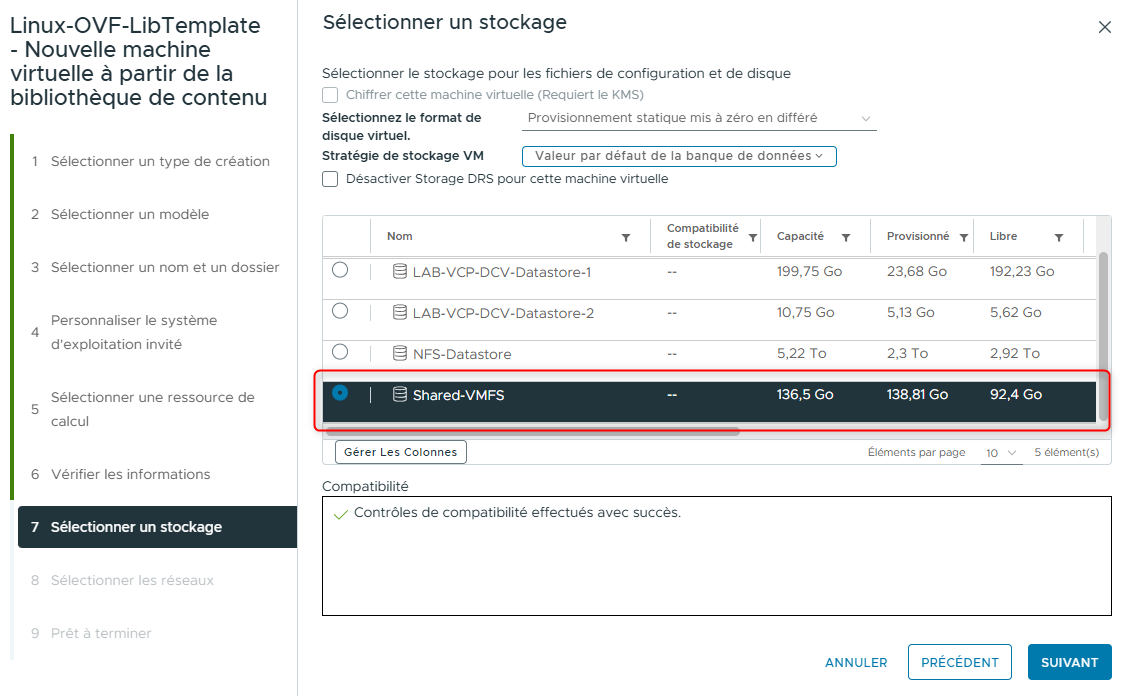Image resolution: width=1128 pixels, height=696 pixels.
Task: Select the NFS-Datastore row
Action: coord(500,352)
